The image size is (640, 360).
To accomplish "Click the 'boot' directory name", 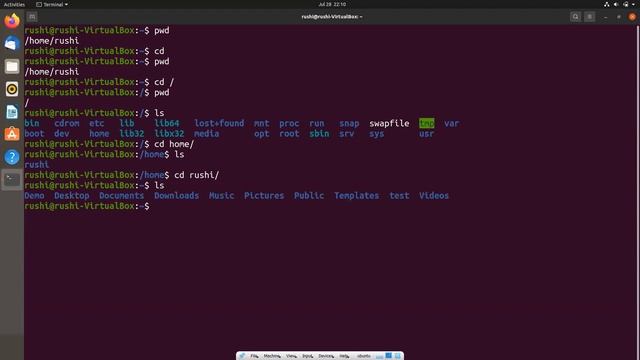I will pyautogui.click(x=34, y=133).
